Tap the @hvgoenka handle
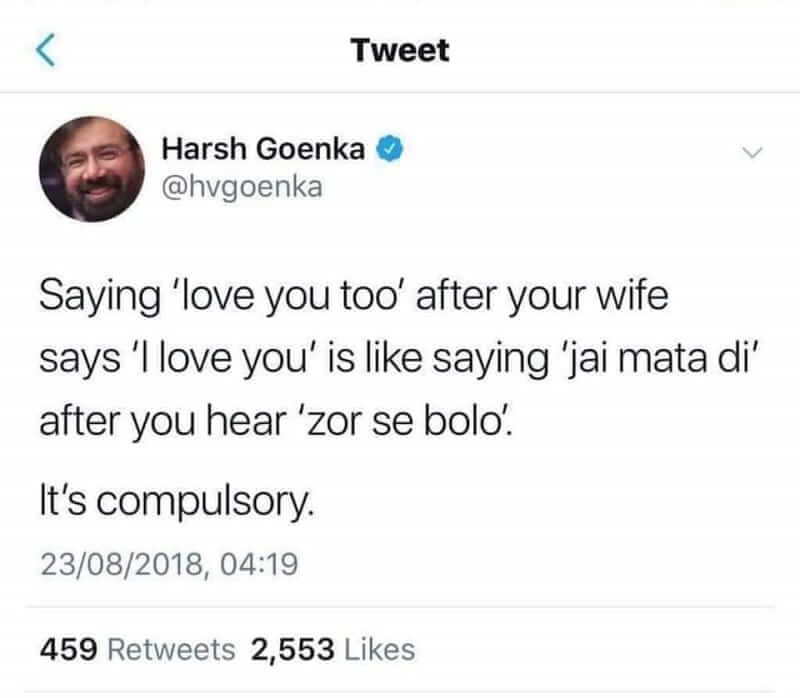The image size is (800, 698). point(242,188)
